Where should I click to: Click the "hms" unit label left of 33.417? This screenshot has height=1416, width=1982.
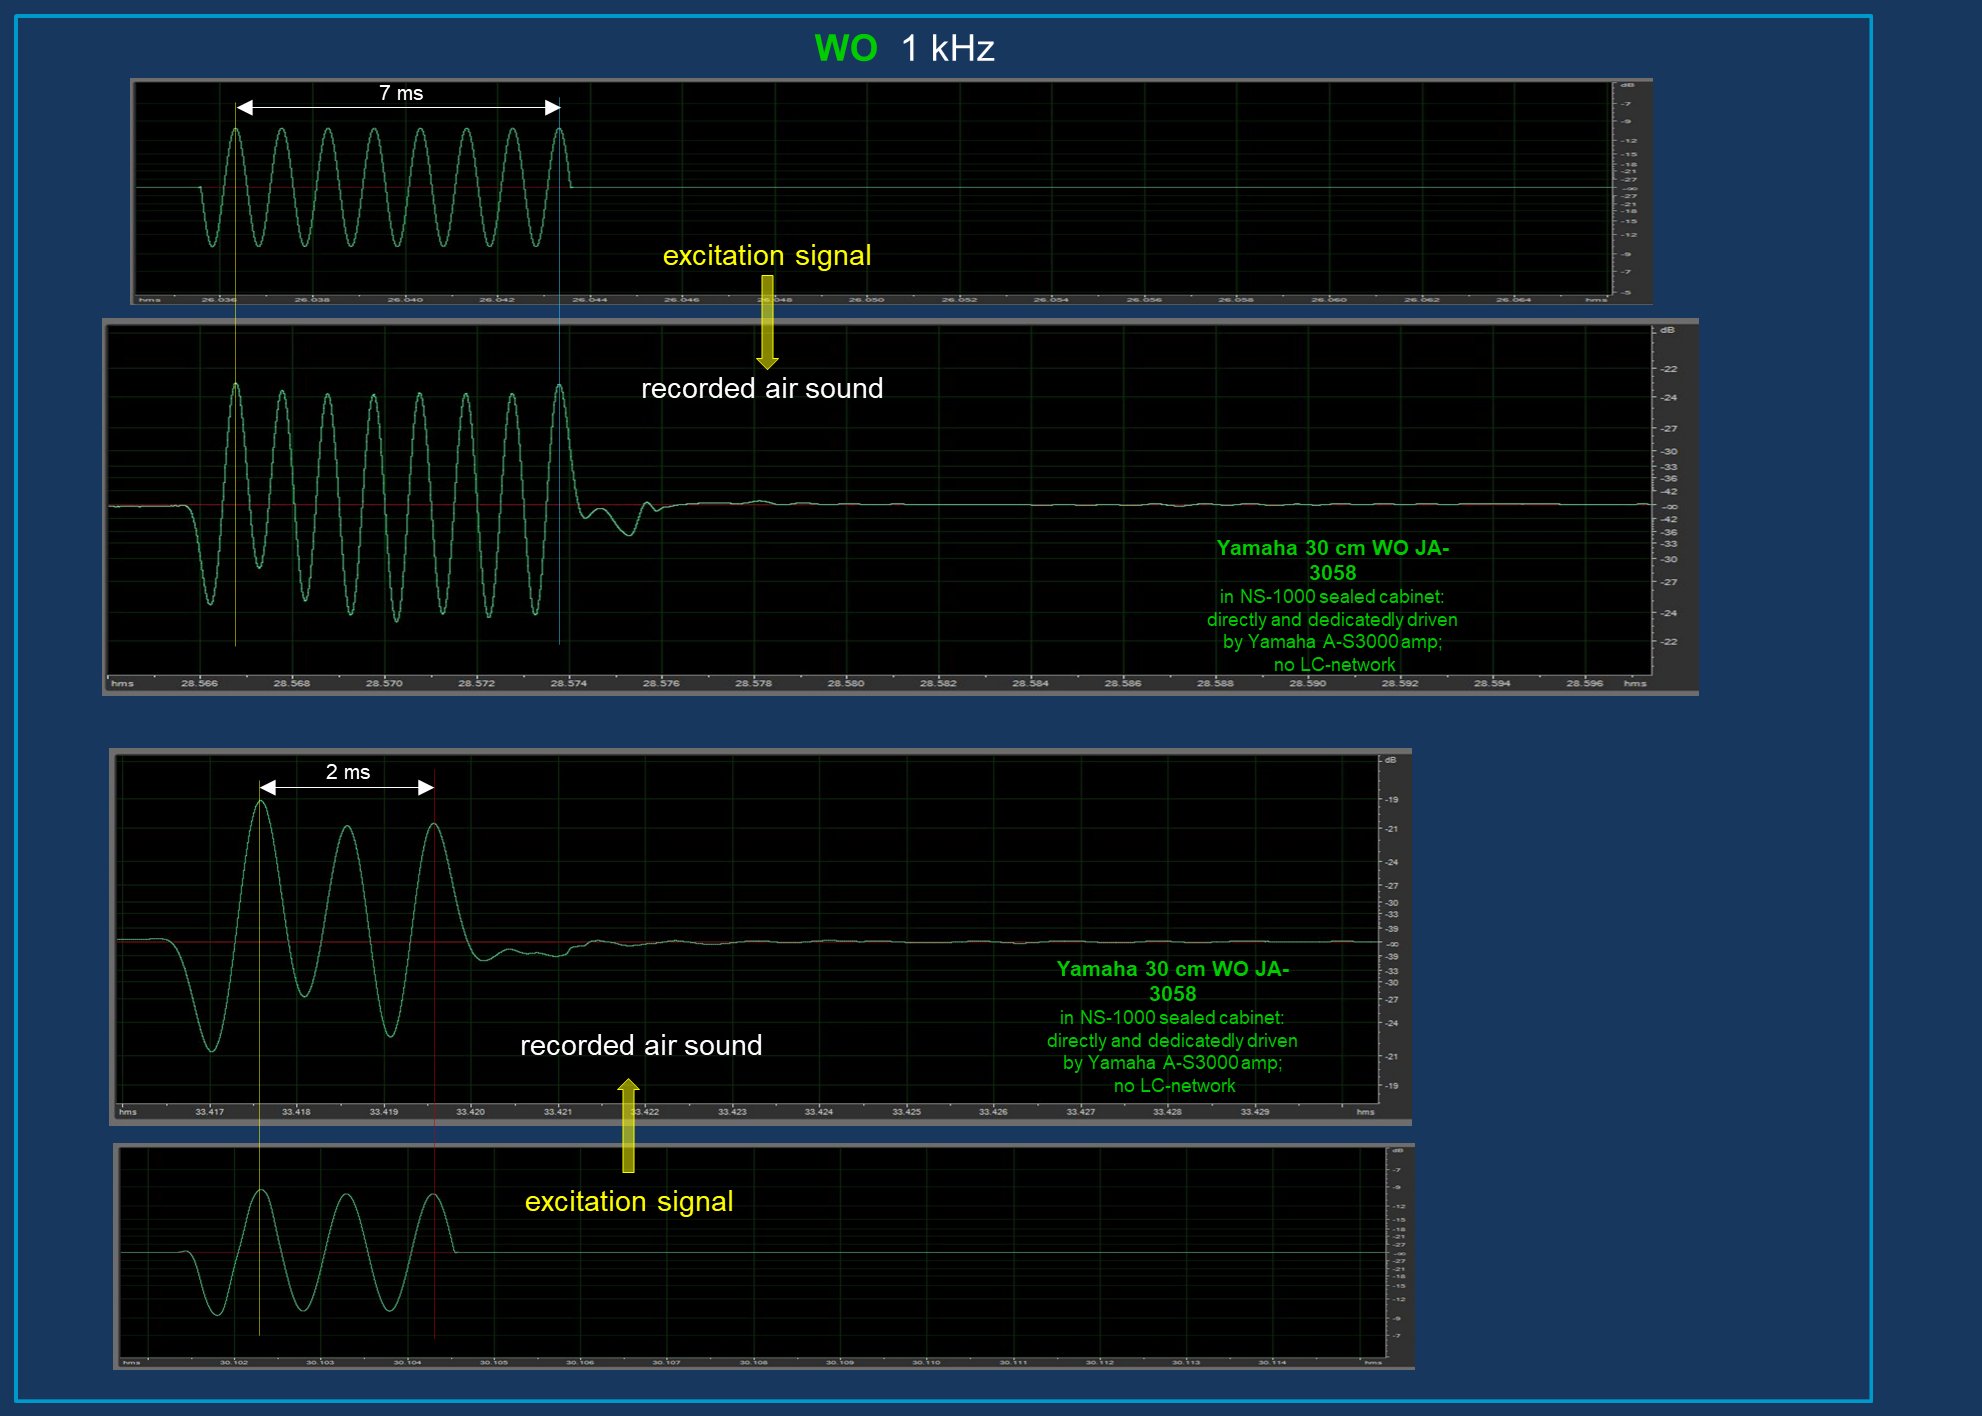[128, 1112]
